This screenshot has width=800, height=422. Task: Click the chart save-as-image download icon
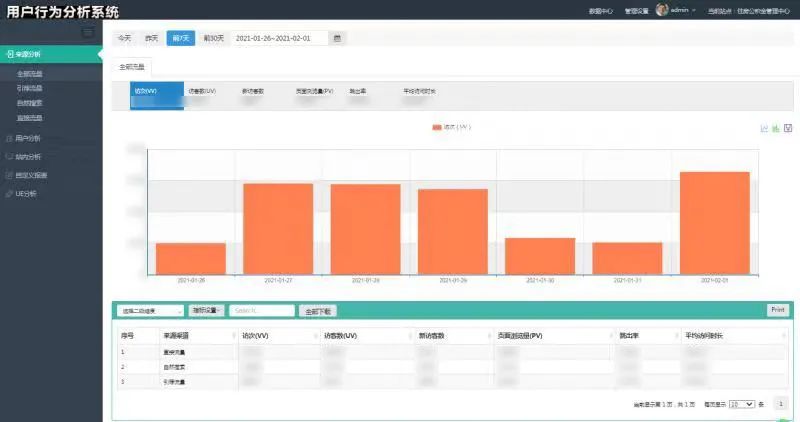(788, 128)
